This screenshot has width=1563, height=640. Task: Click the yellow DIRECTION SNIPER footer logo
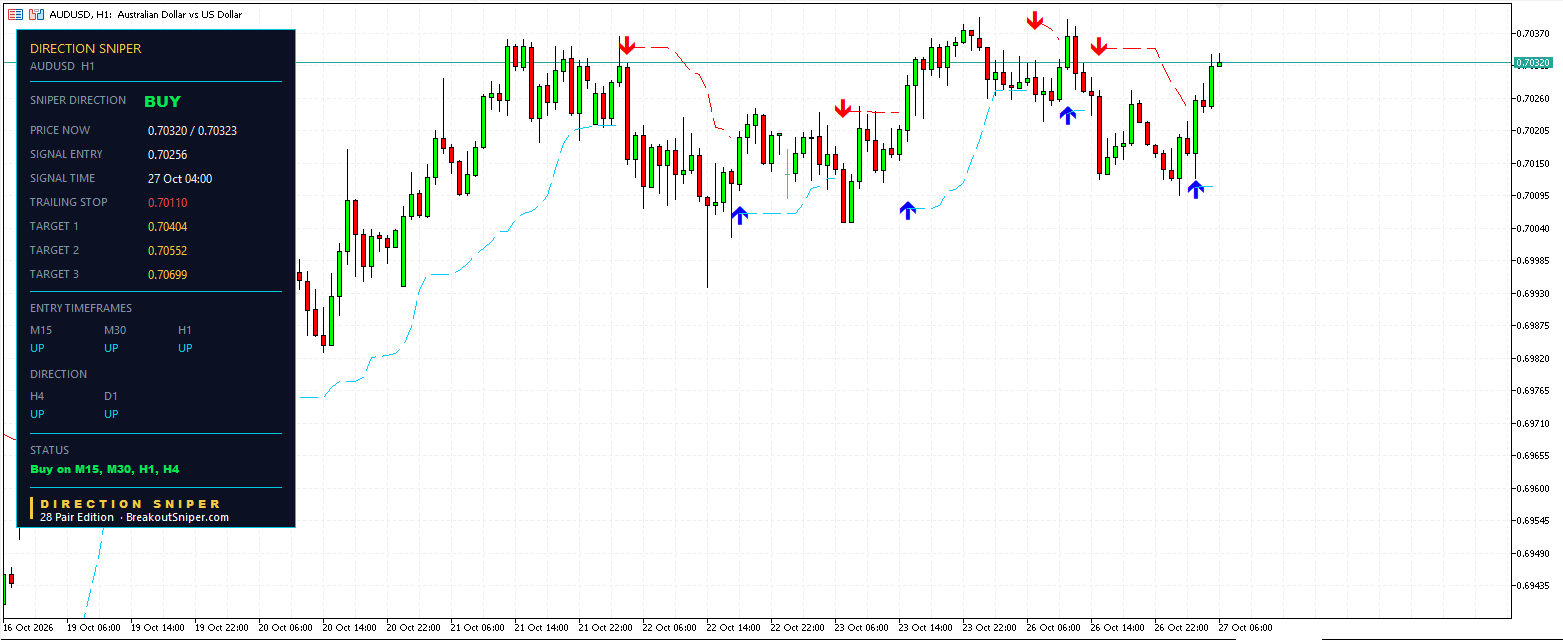(131, 504)
